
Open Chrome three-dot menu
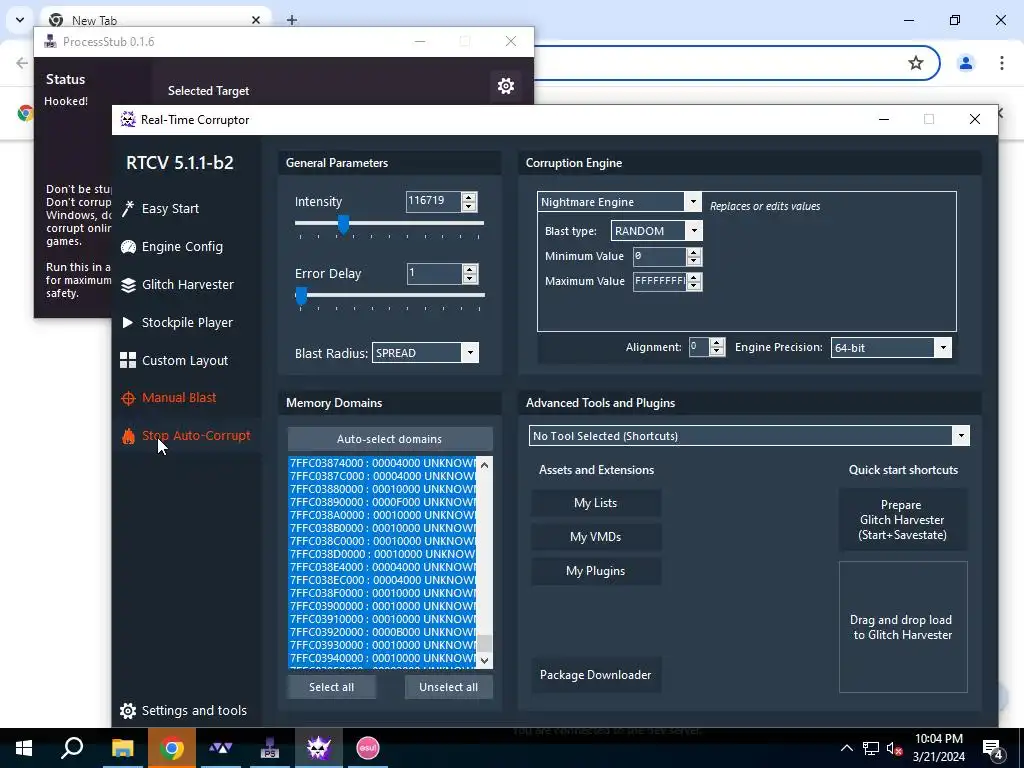click(1001, 63)
